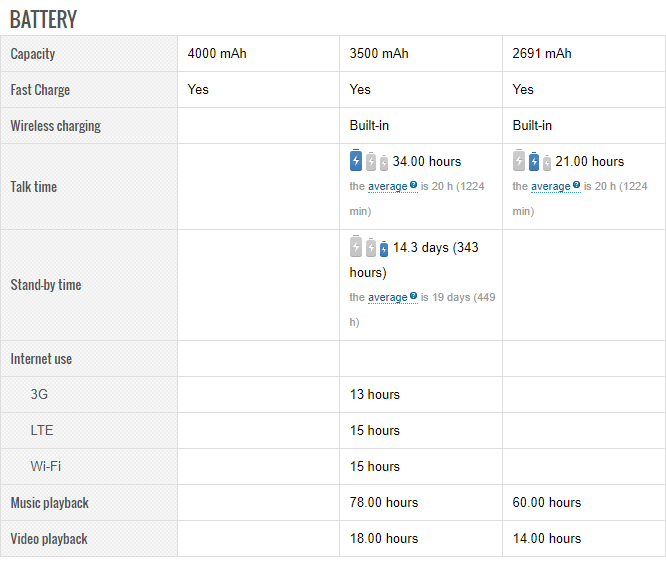Click the question mark icon under 21.00 hours
This screenshot has width=666, height=567.
pos(576,185)
